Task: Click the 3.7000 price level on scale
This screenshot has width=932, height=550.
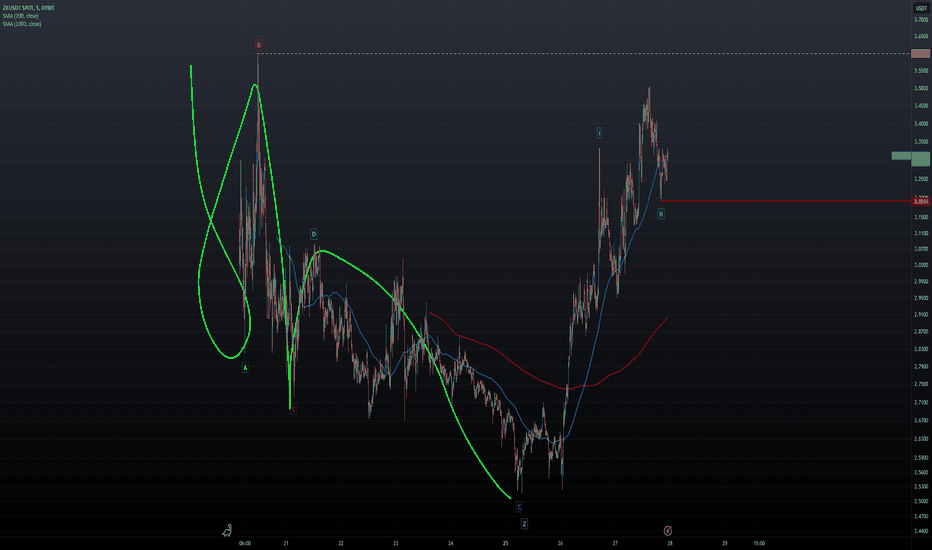Action: coord(921,20)
